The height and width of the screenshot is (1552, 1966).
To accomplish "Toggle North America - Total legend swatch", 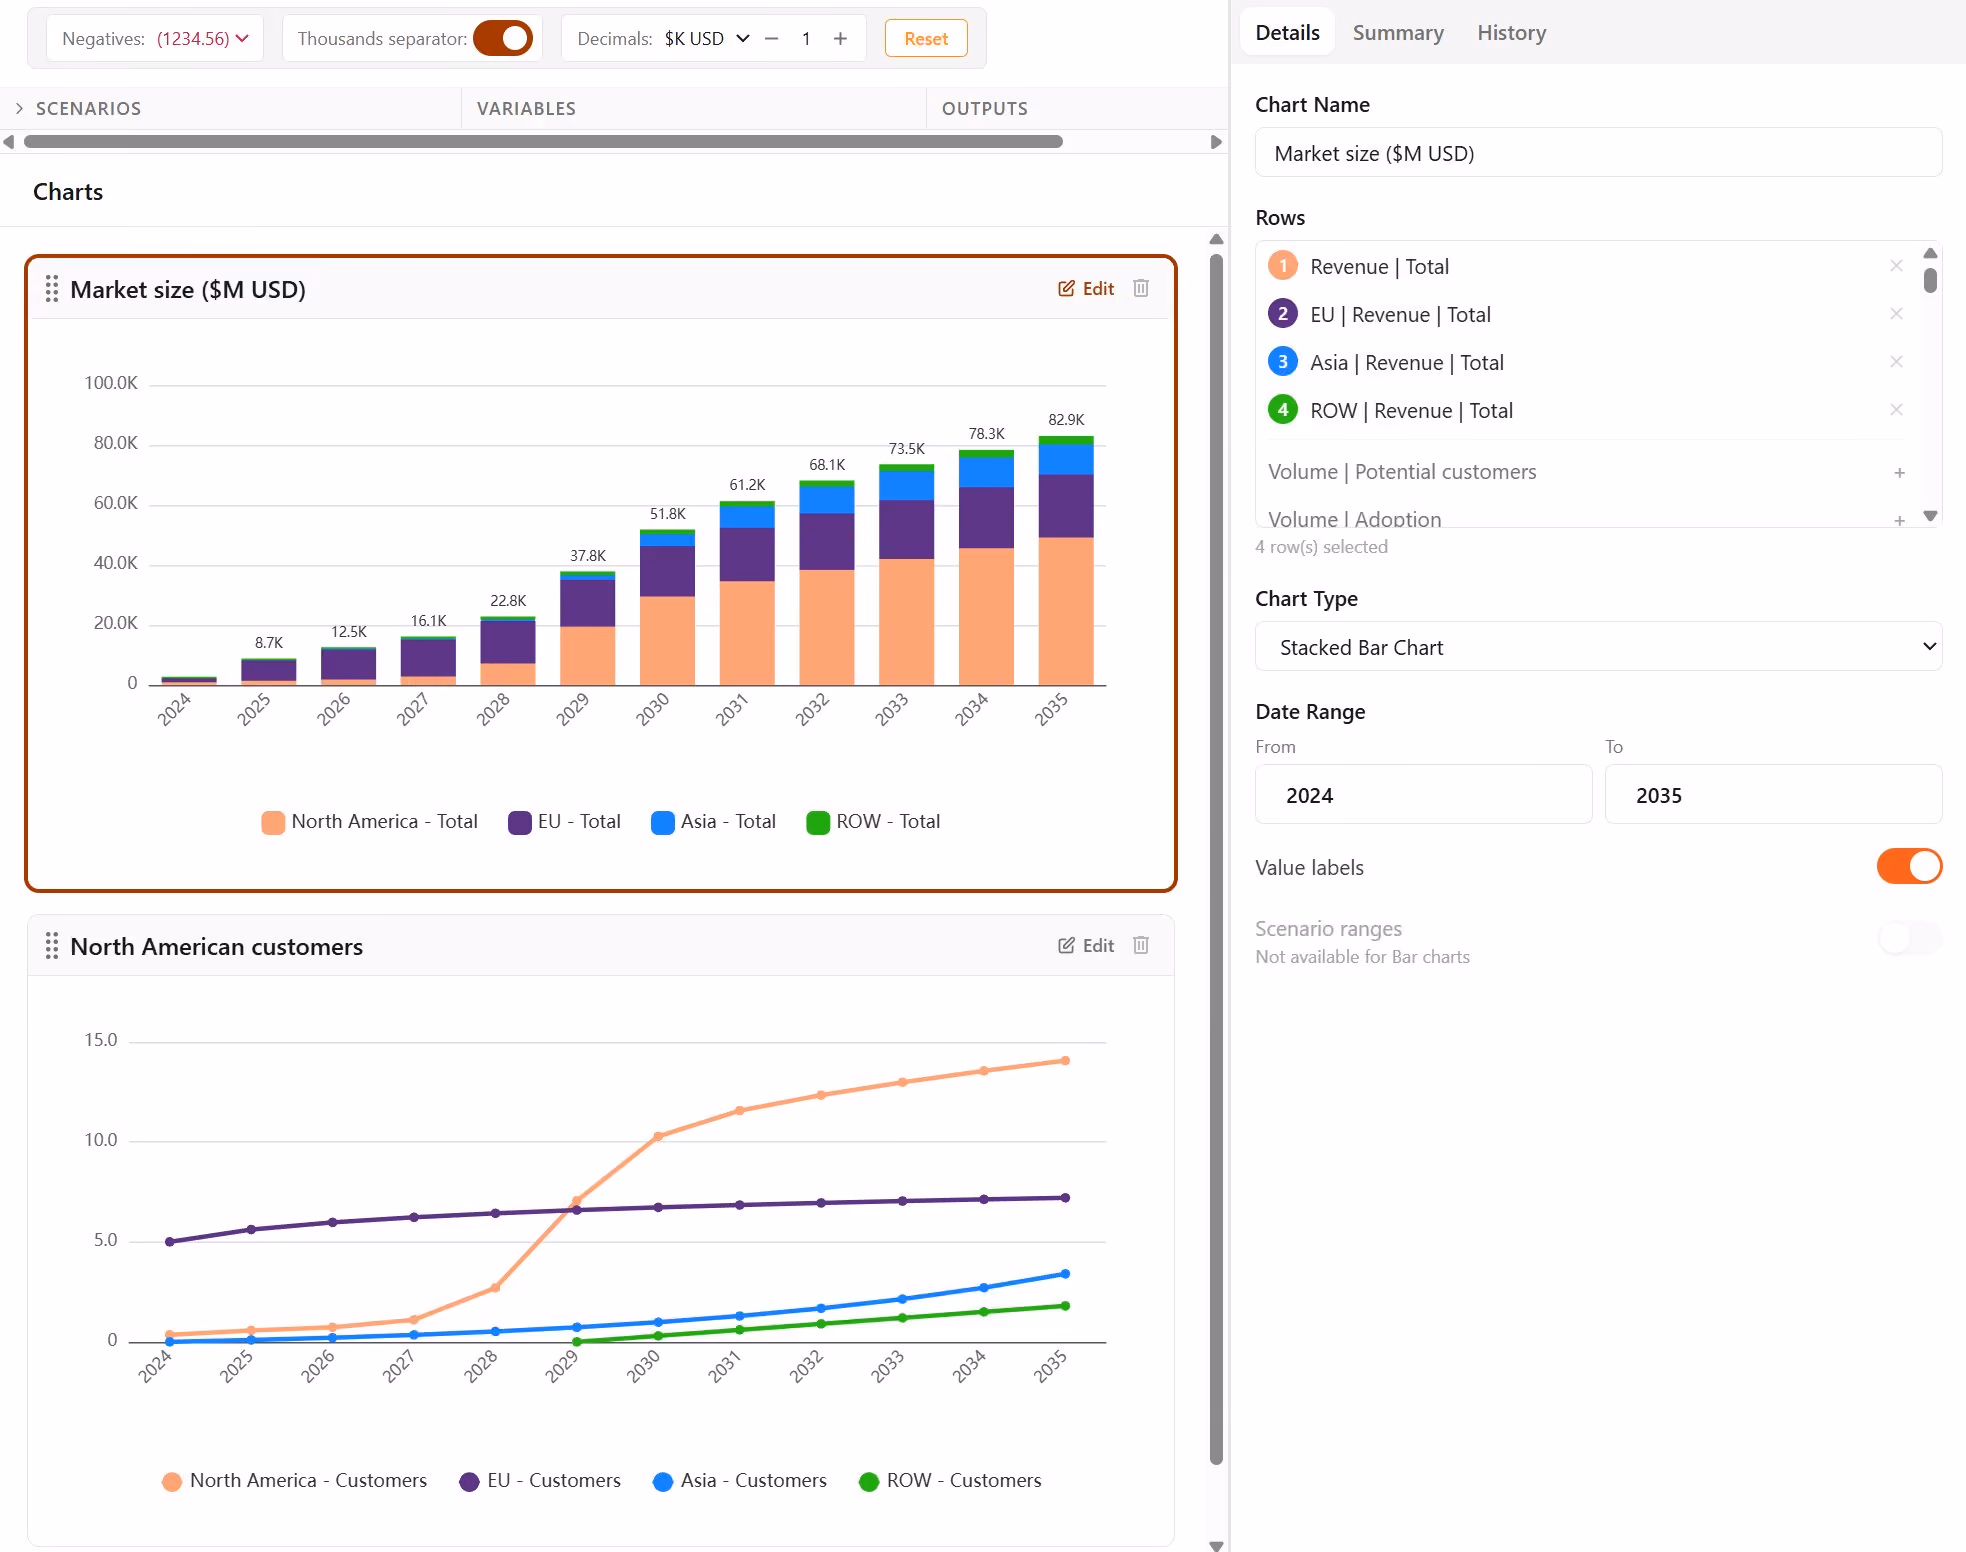I will click(x=272, y=822).
